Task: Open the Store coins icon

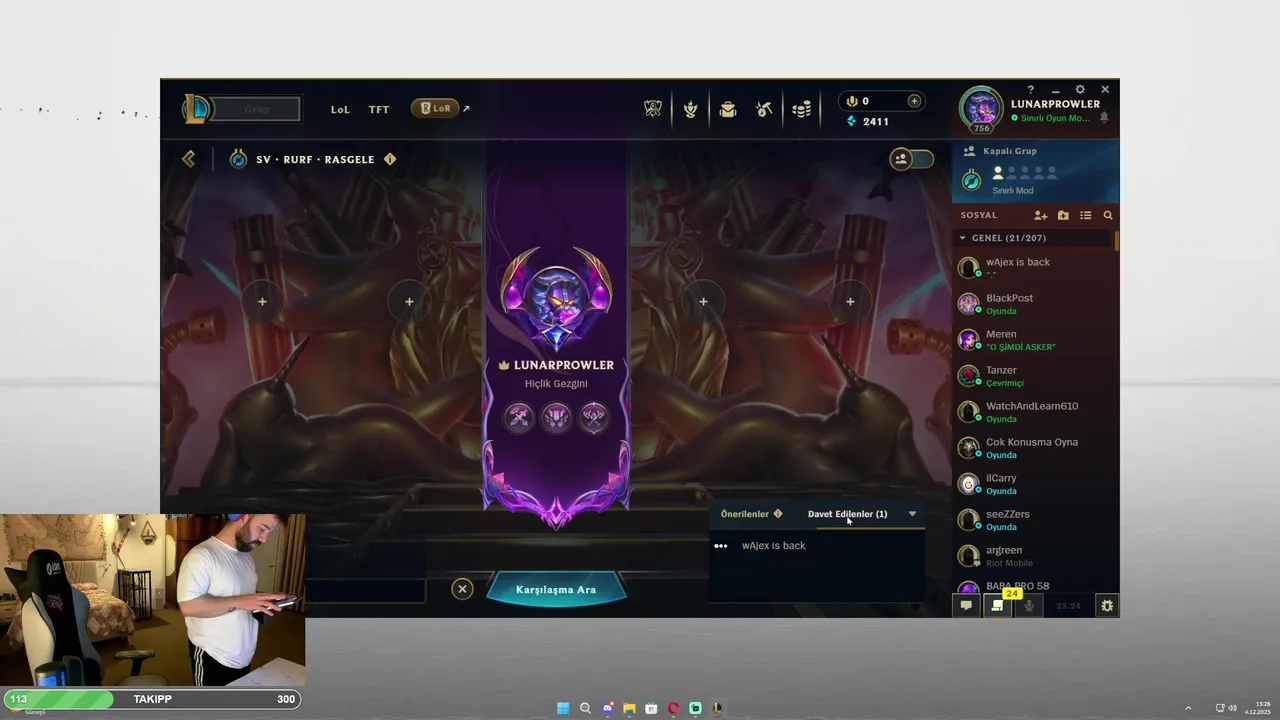Action: (x=802, y=109)
